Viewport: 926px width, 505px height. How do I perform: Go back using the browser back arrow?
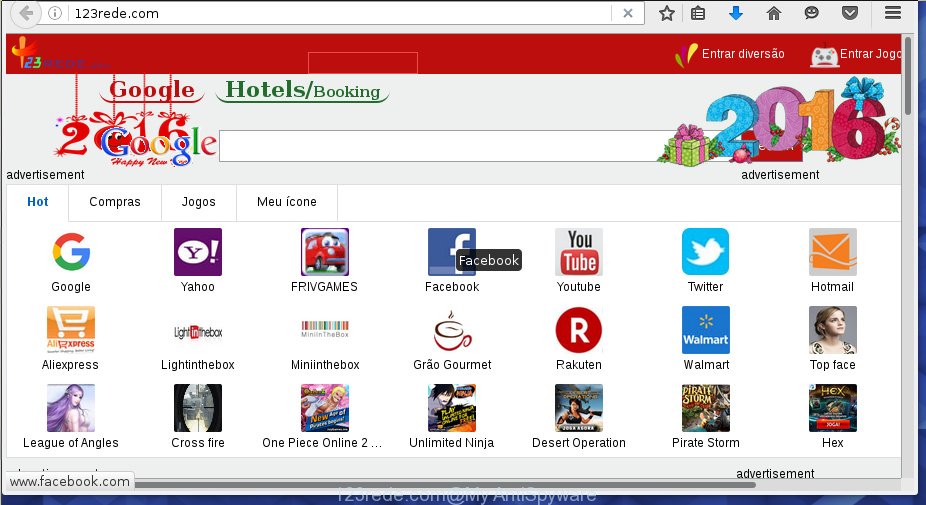coord(25,13)
